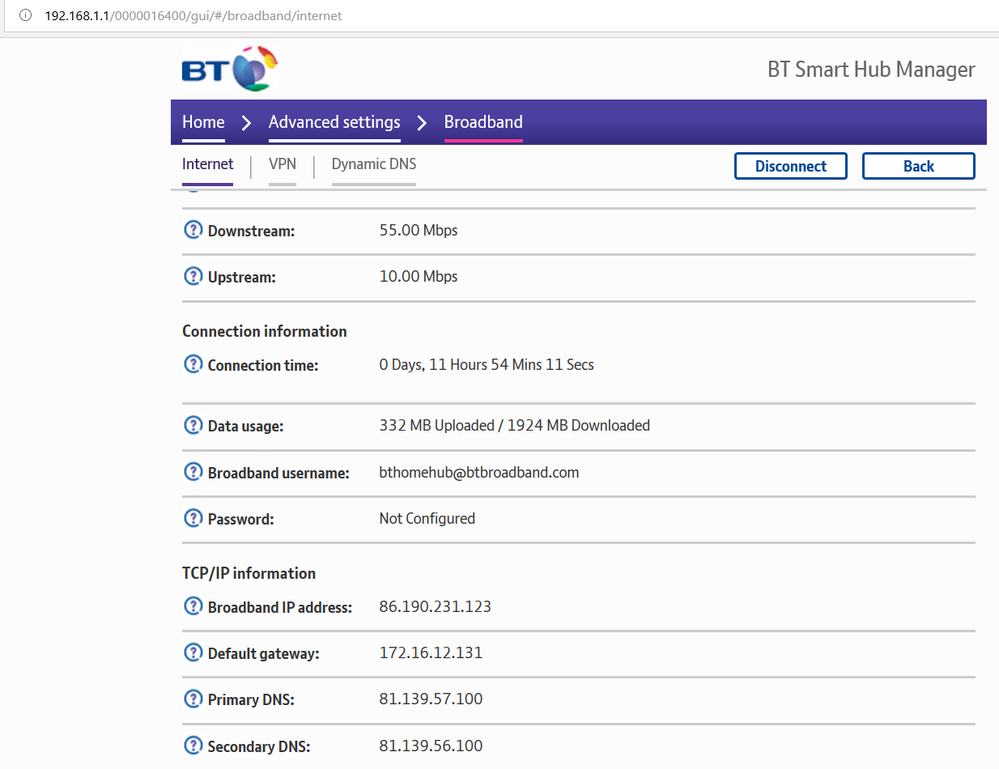
Task: Open help for Default gateway
Action: click(x=192, y=653)
